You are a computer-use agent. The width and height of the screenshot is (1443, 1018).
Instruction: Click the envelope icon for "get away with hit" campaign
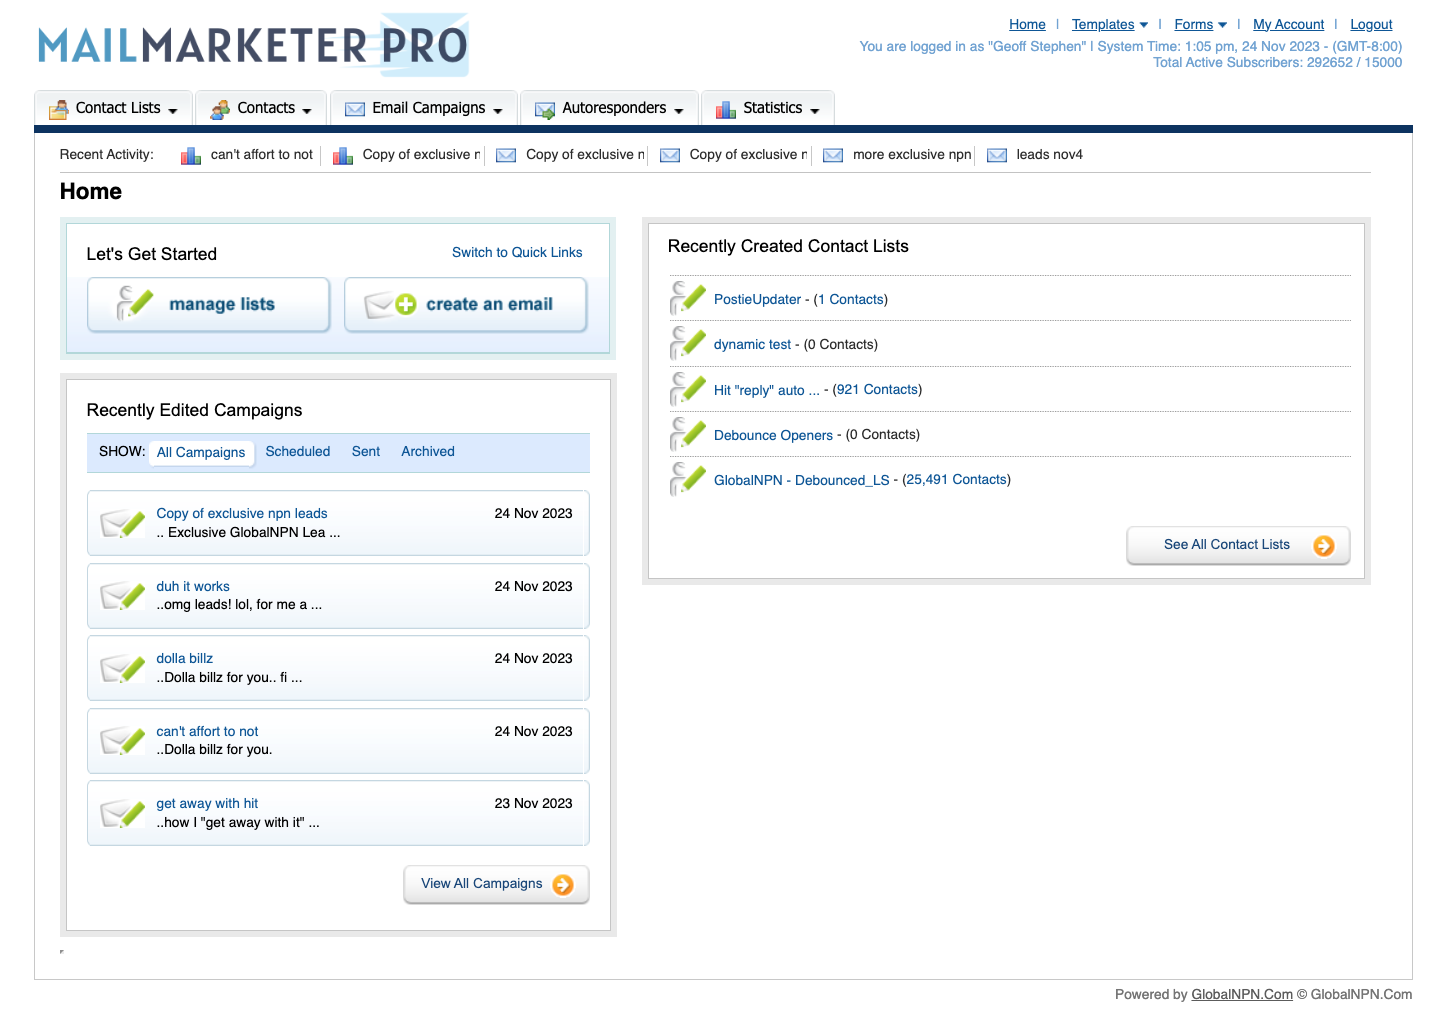(x=123, y=814)
